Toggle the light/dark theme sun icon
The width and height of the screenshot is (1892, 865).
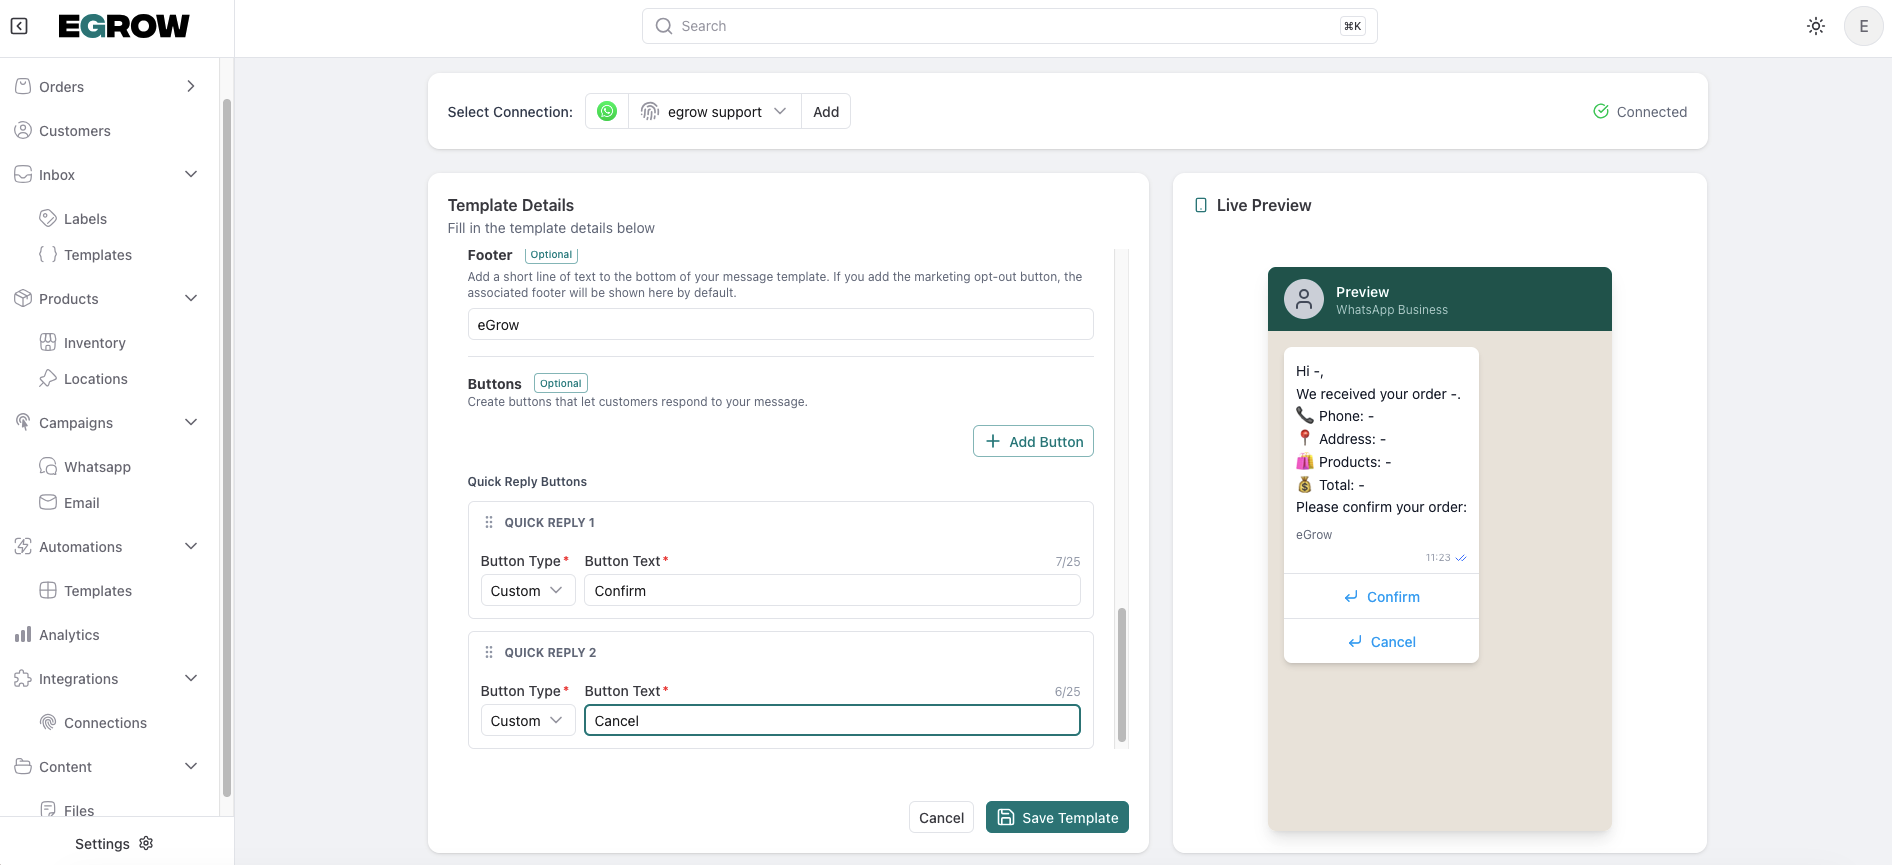tap(1816, 26)
